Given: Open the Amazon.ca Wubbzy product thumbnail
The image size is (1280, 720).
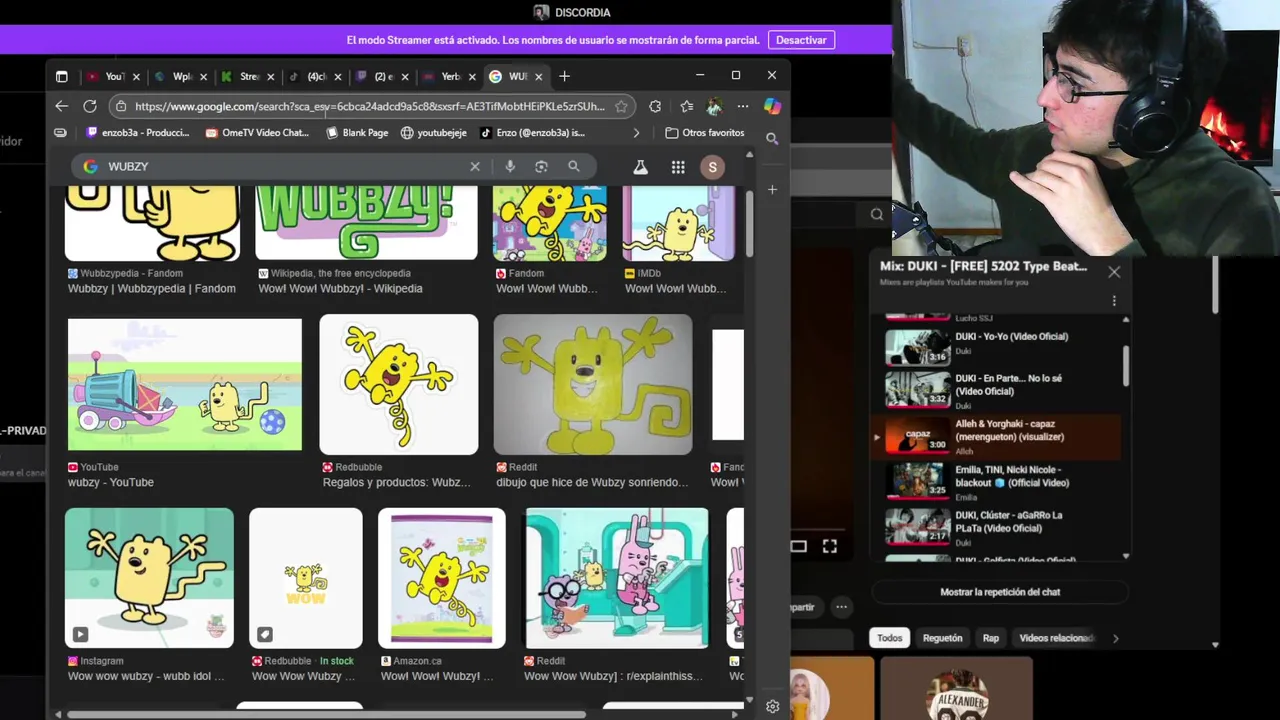Looking at the screenshot, I should 442,578.
